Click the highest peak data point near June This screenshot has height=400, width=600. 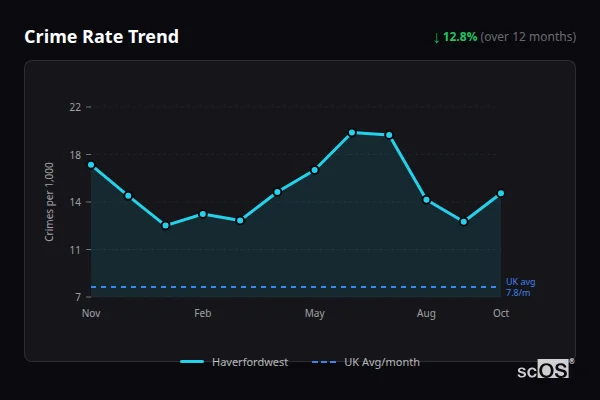[352, 133]
